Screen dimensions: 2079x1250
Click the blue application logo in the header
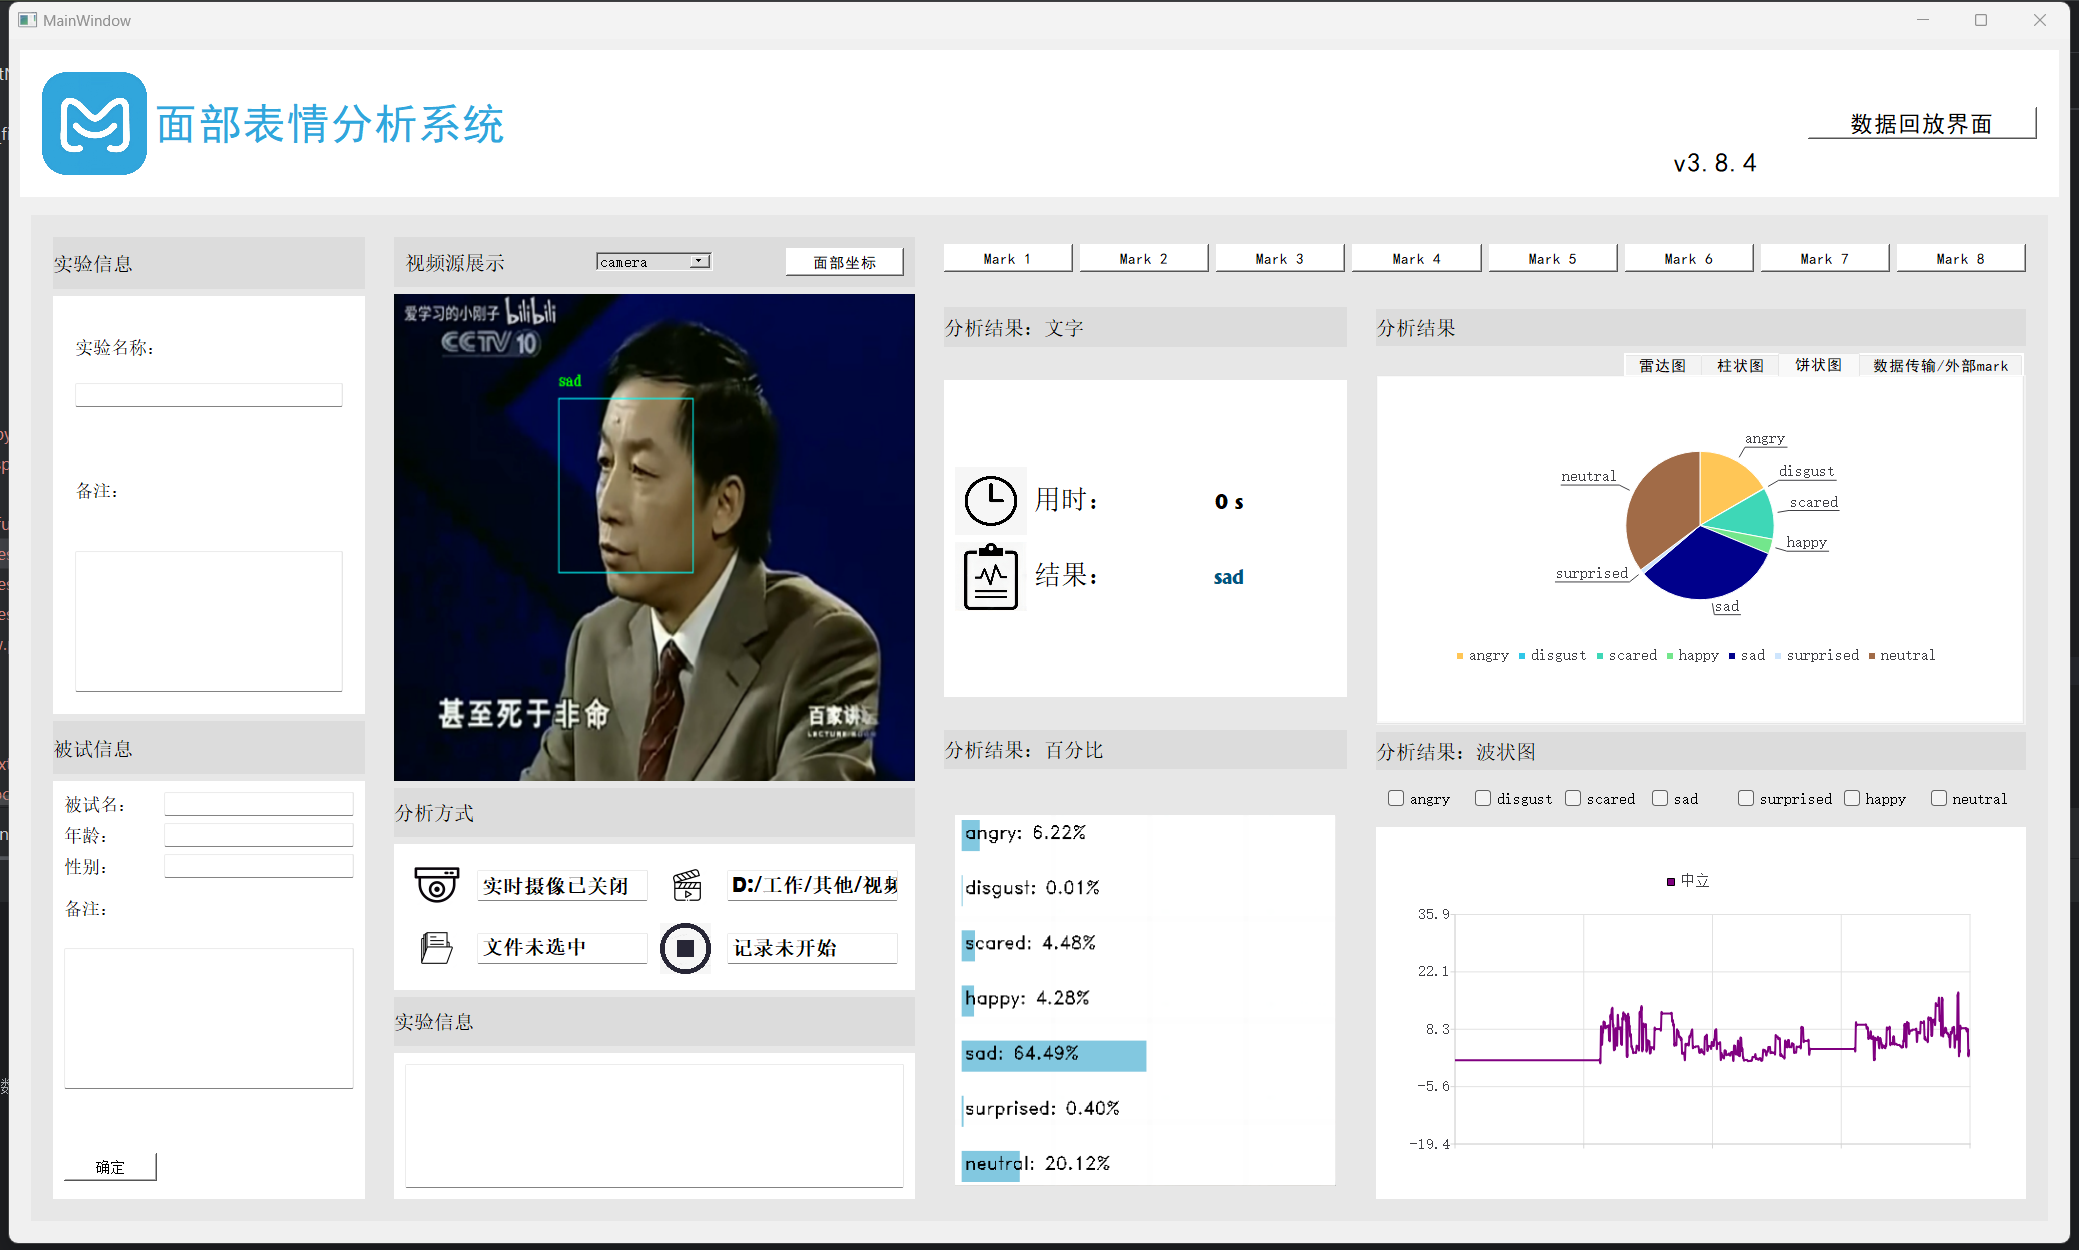point(94,123)
